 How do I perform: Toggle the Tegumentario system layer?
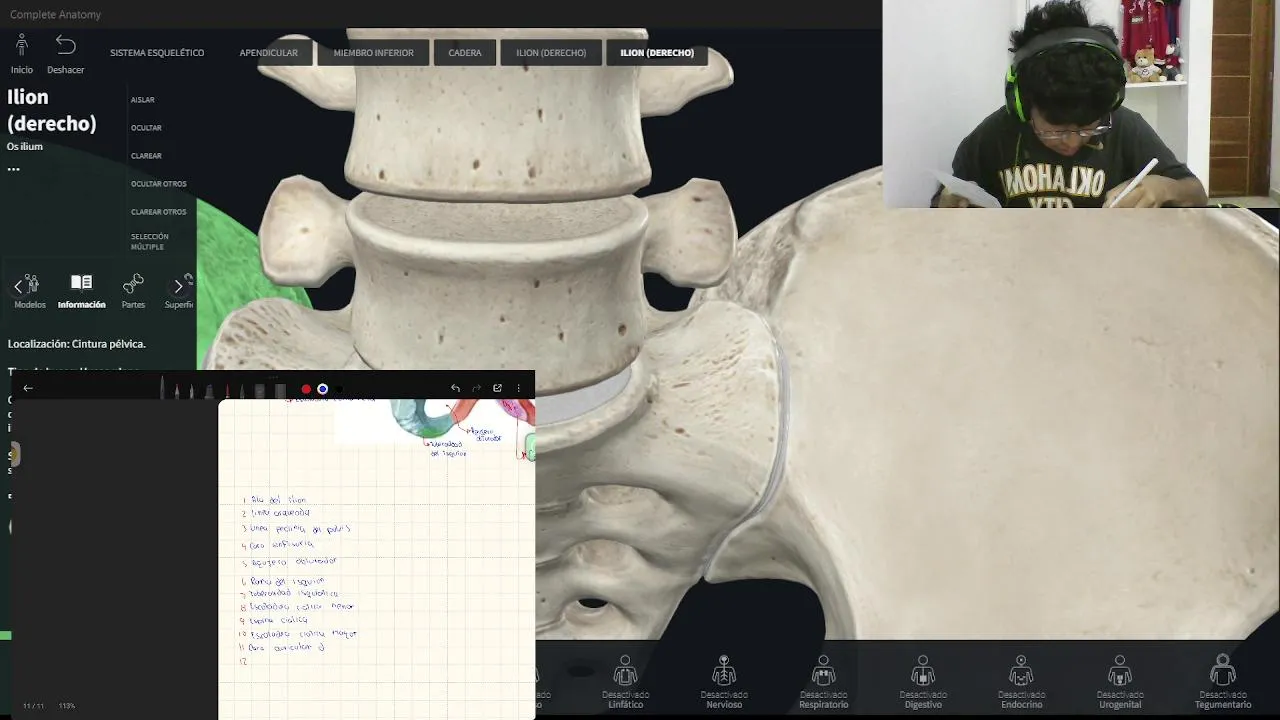pyautogui.click(x=1222, y=682)
